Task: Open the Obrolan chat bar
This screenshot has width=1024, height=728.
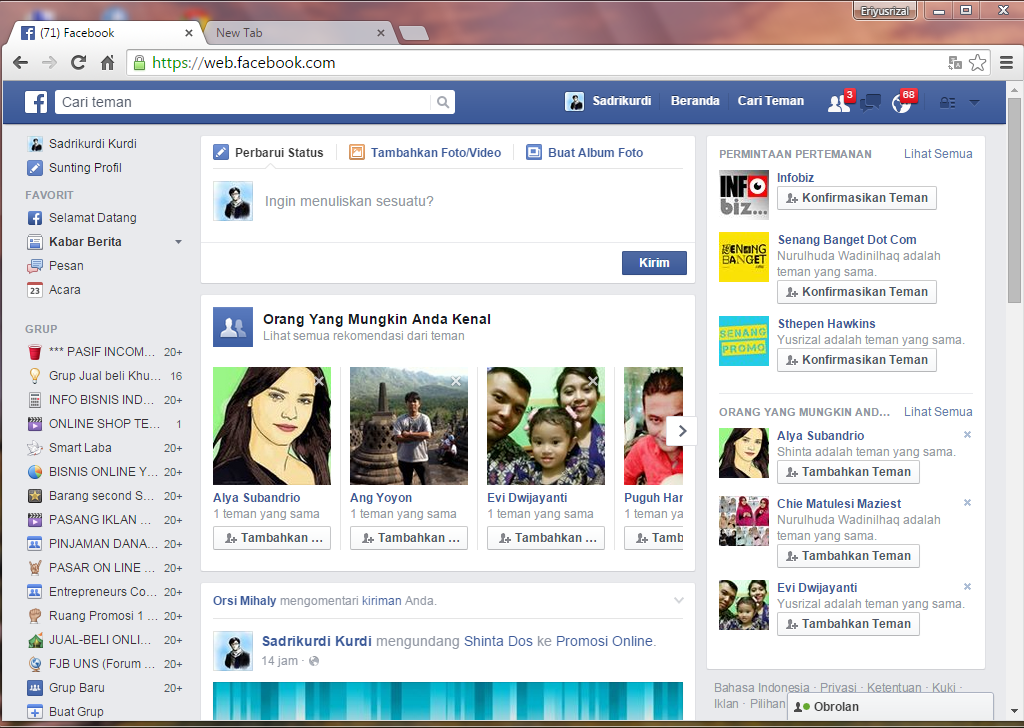Action: click(890, 707)
